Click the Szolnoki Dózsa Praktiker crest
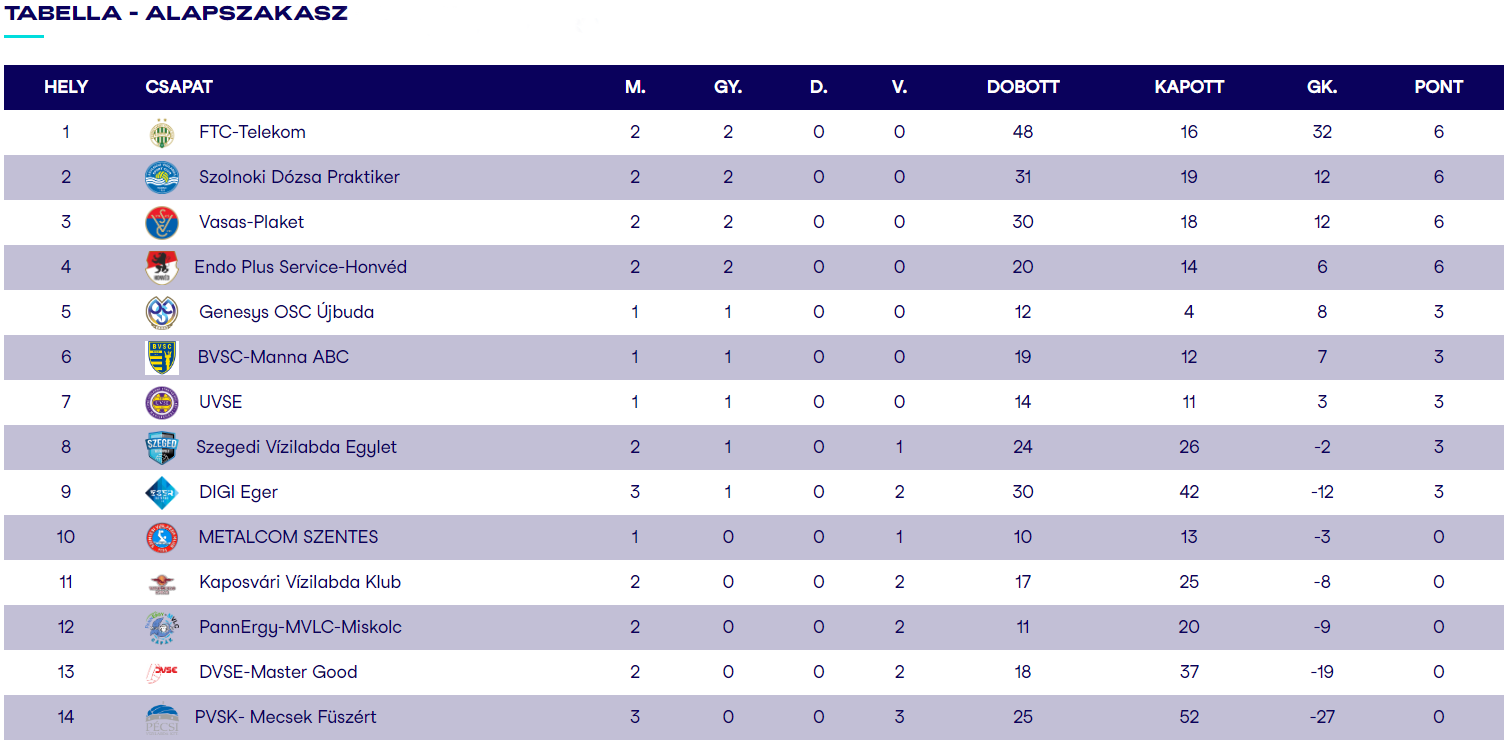 tap(161, 177)
